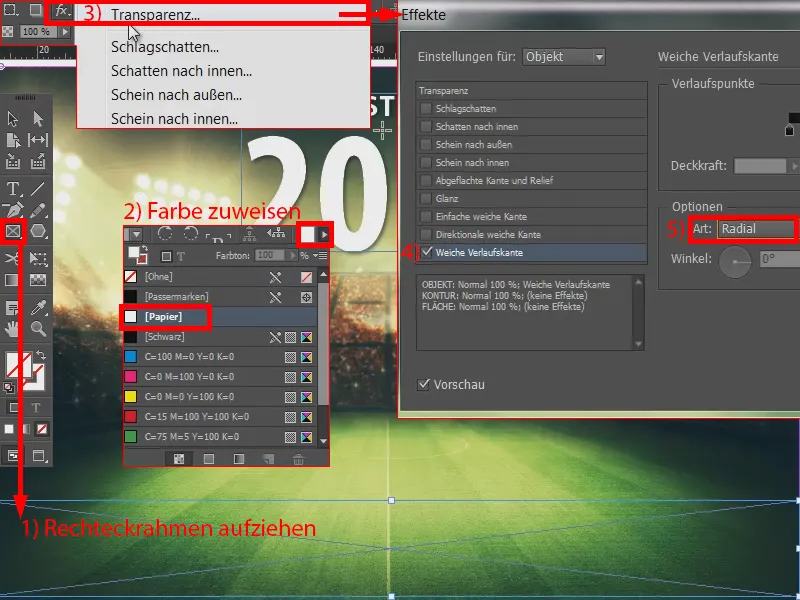The height and width of the screenshot is (600, 800).
Task: Select the Gap tool
Action: [38, 140]
